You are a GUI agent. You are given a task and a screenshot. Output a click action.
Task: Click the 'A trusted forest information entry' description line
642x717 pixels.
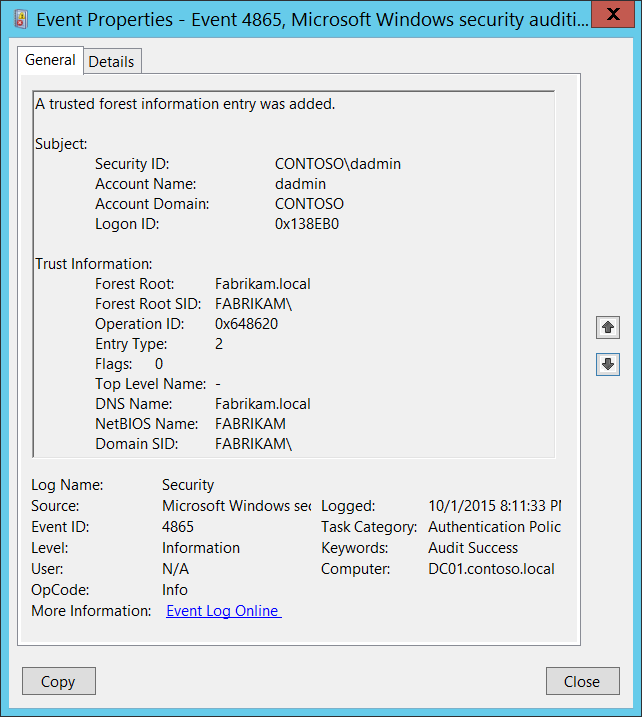(x=185, y=104)
